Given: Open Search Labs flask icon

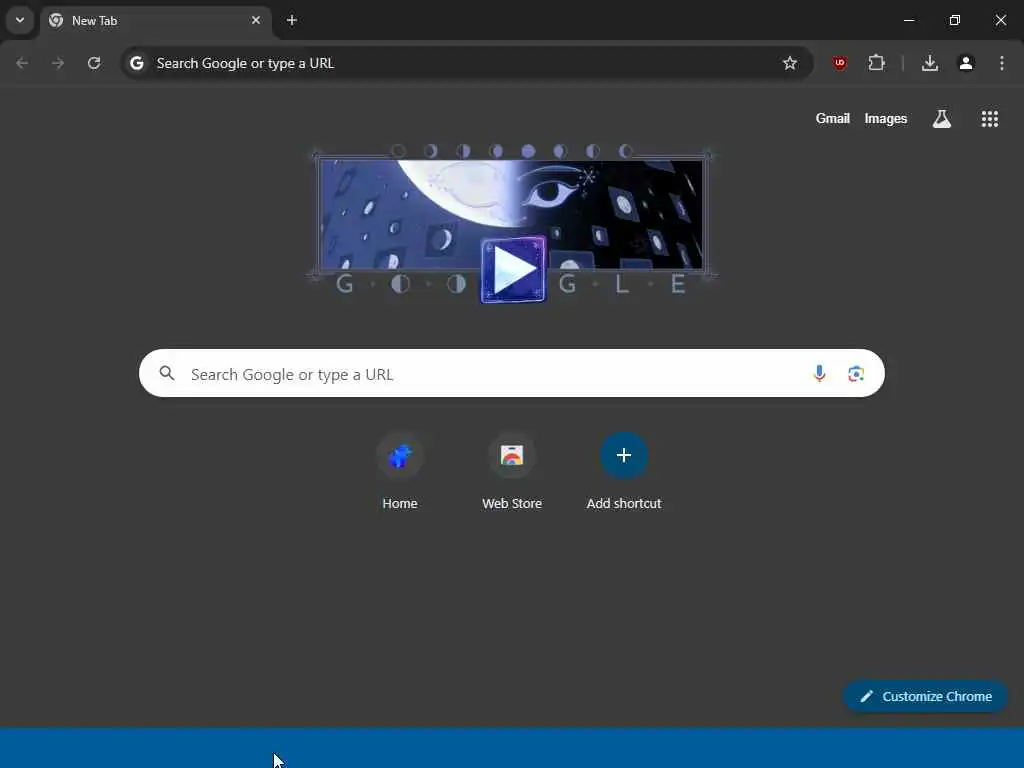Looking at the screenshot, I should pos(942,119).
